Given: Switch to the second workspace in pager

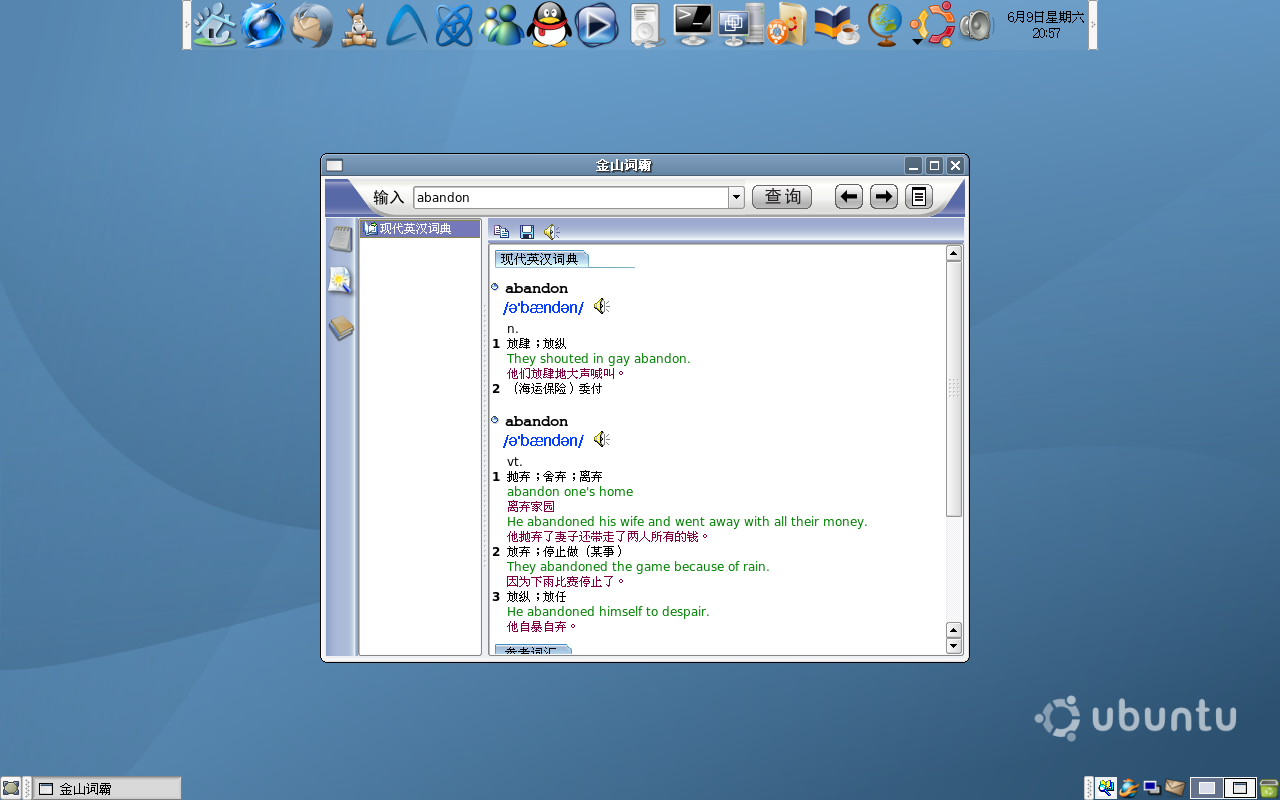Looking at the screenshot, I should 1240,788.
